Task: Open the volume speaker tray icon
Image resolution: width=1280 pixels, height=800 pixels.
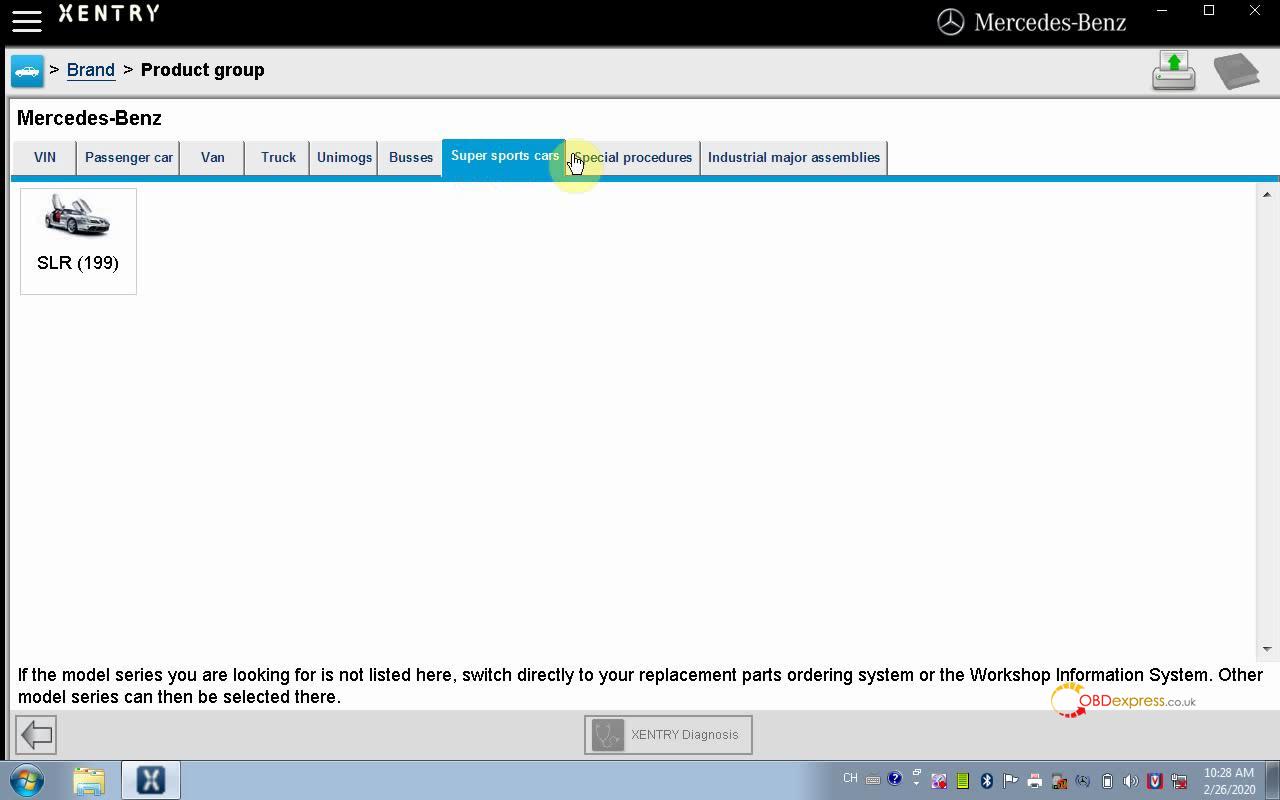Action: tap(1130, 781)
